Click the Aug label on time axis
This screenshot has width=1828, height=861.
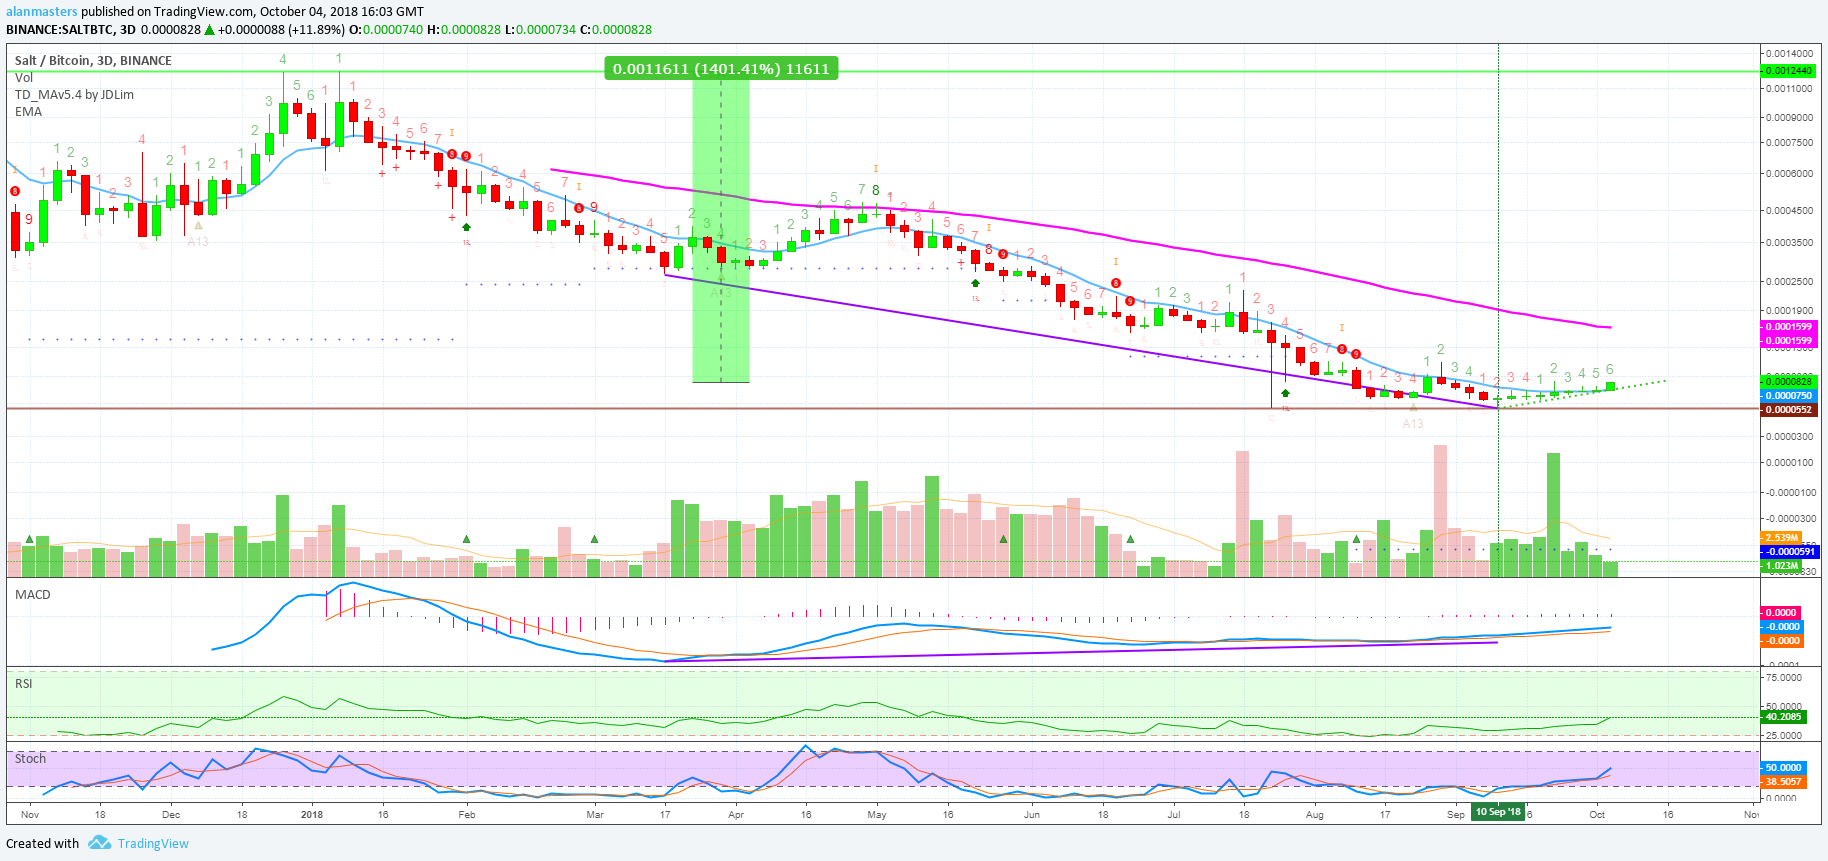(x=1314, y=814)
